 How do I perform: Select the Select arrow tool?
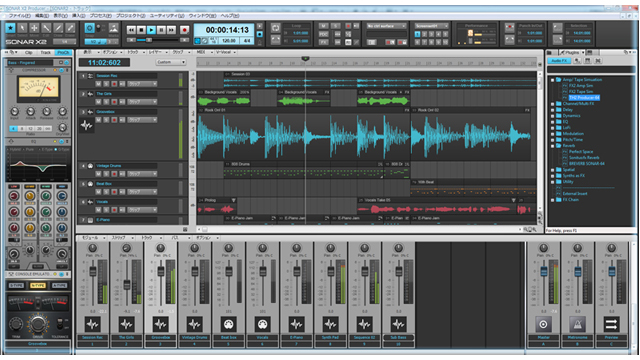[22, 28]
